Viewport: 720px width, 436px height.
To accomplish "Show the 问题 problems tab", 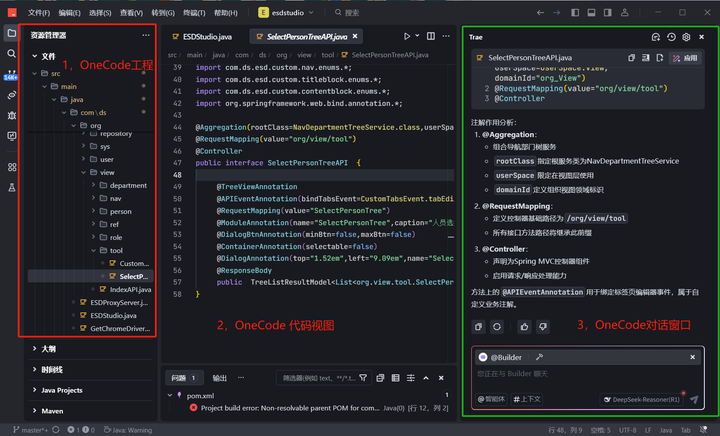I will click(184, 378).
